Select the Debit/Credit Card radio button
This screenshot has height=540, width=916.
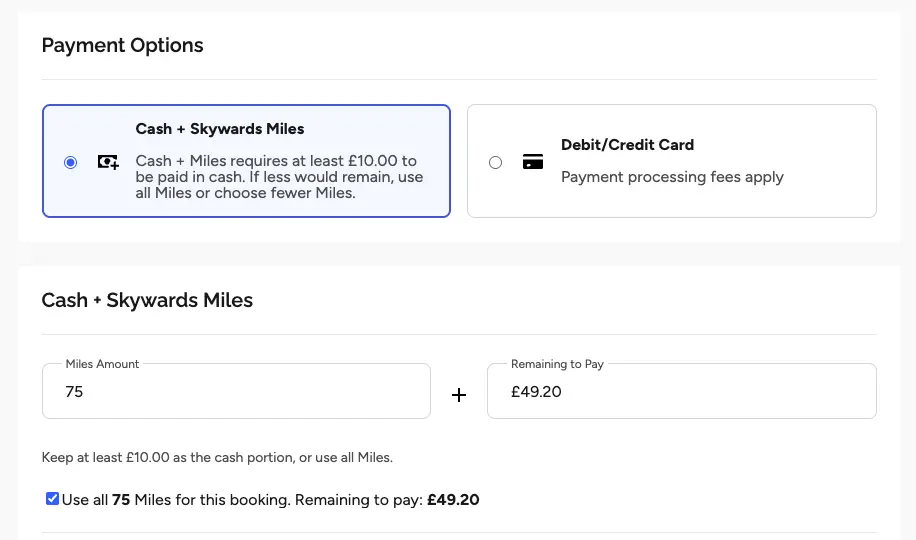click(495, 162)
